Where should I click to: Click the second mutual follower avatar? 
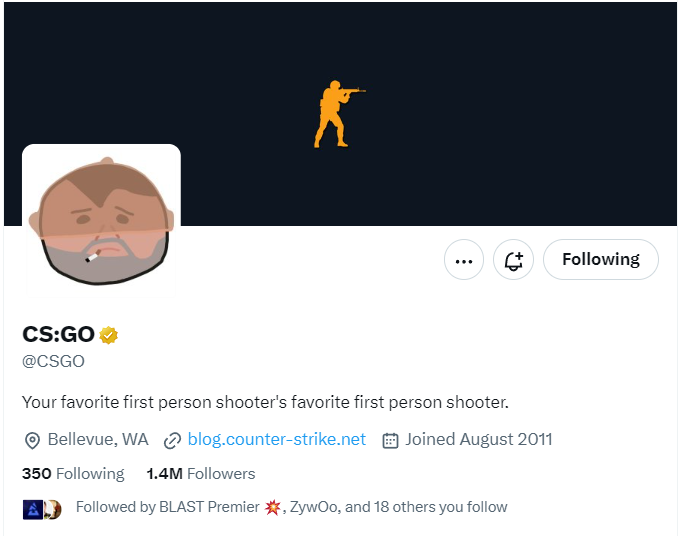pos(52,508)
